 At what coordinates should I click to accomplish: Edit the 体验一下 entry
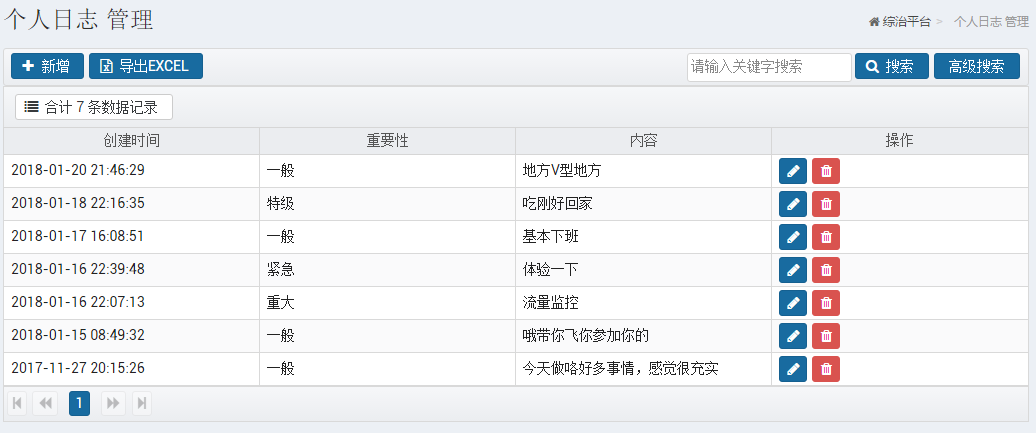coord(793,270)
